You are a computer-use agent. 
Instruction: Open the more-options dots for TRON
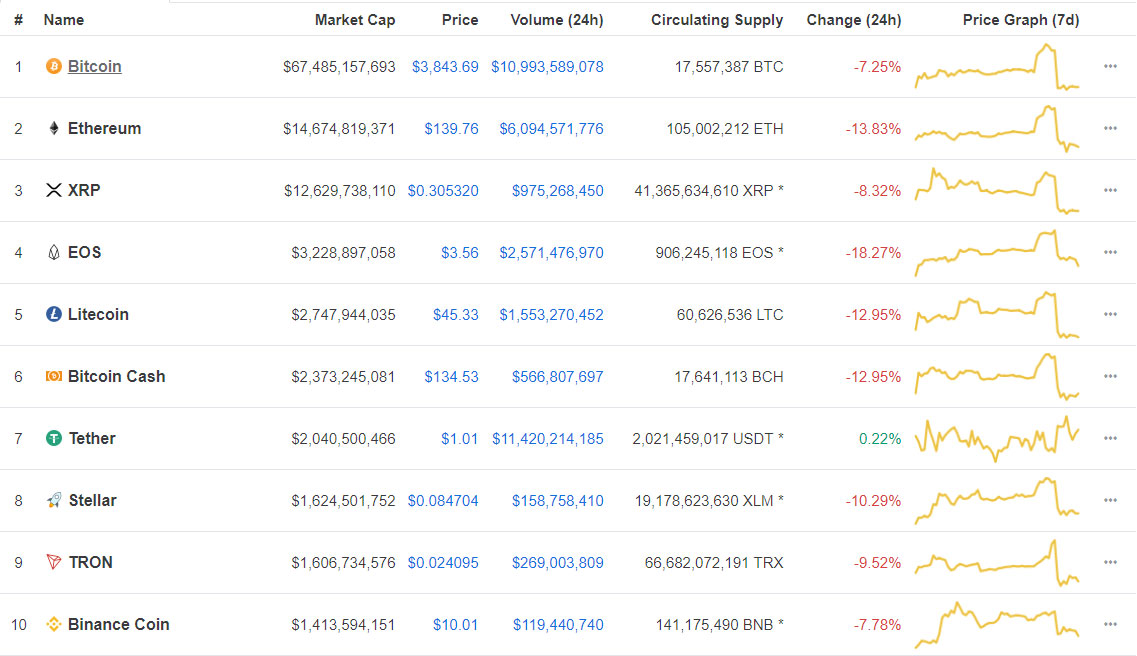click(x=1110, y=562)
